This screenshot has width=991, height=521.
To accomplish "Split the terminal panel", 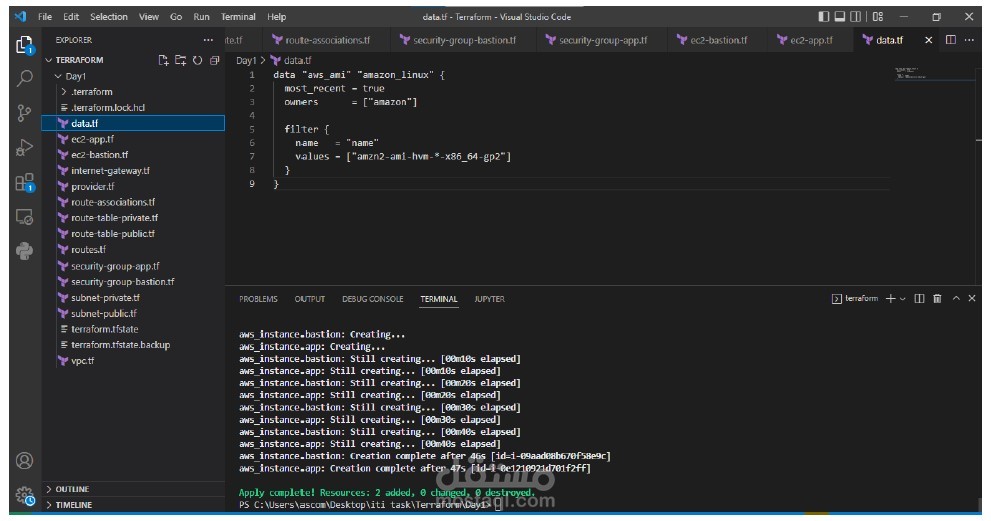I will click(x=920, y=298).
